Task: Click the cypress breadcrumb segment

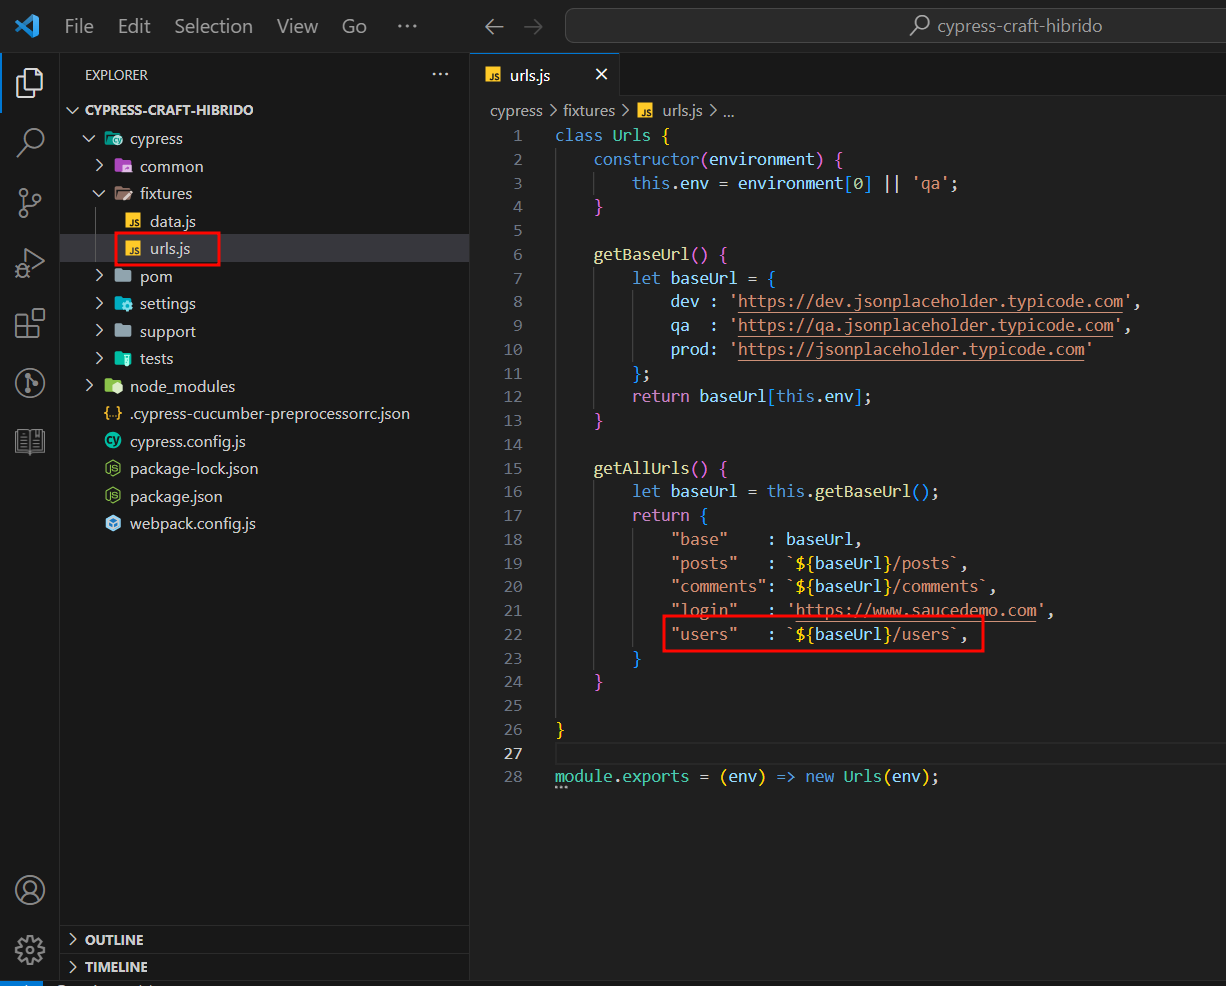Action: 516,111
